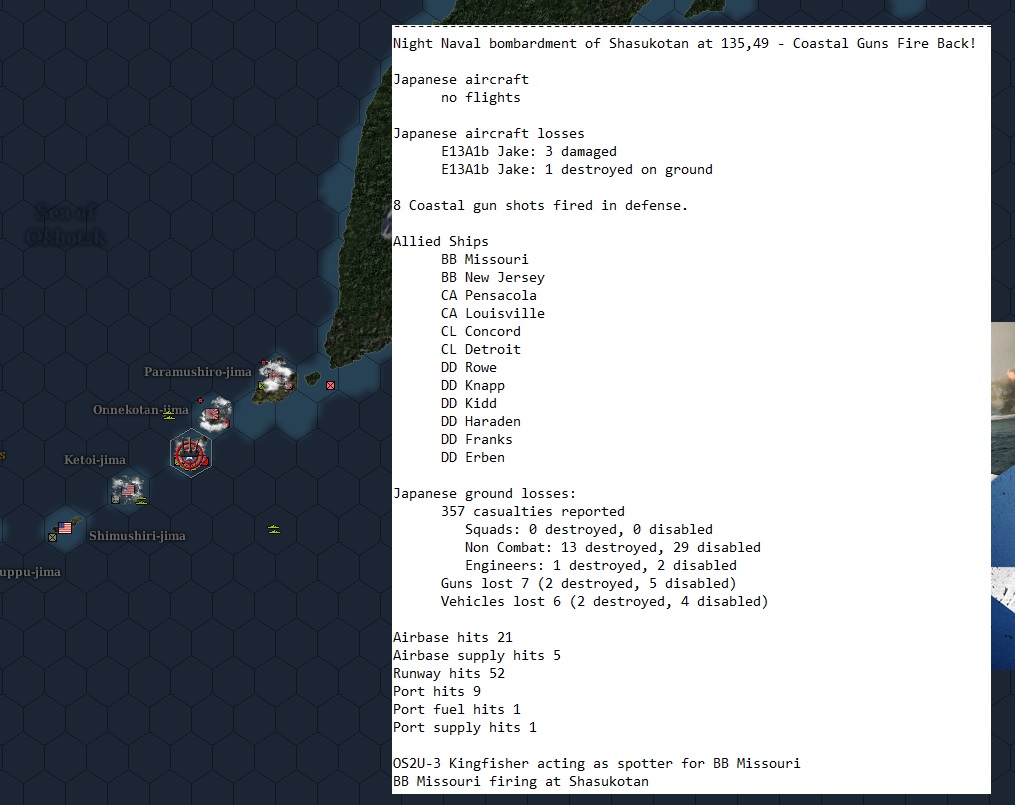Select the lone yellow task force in open sea
Image resolution: width=1015 pixels, height=805 pixels.
point(274,529)
